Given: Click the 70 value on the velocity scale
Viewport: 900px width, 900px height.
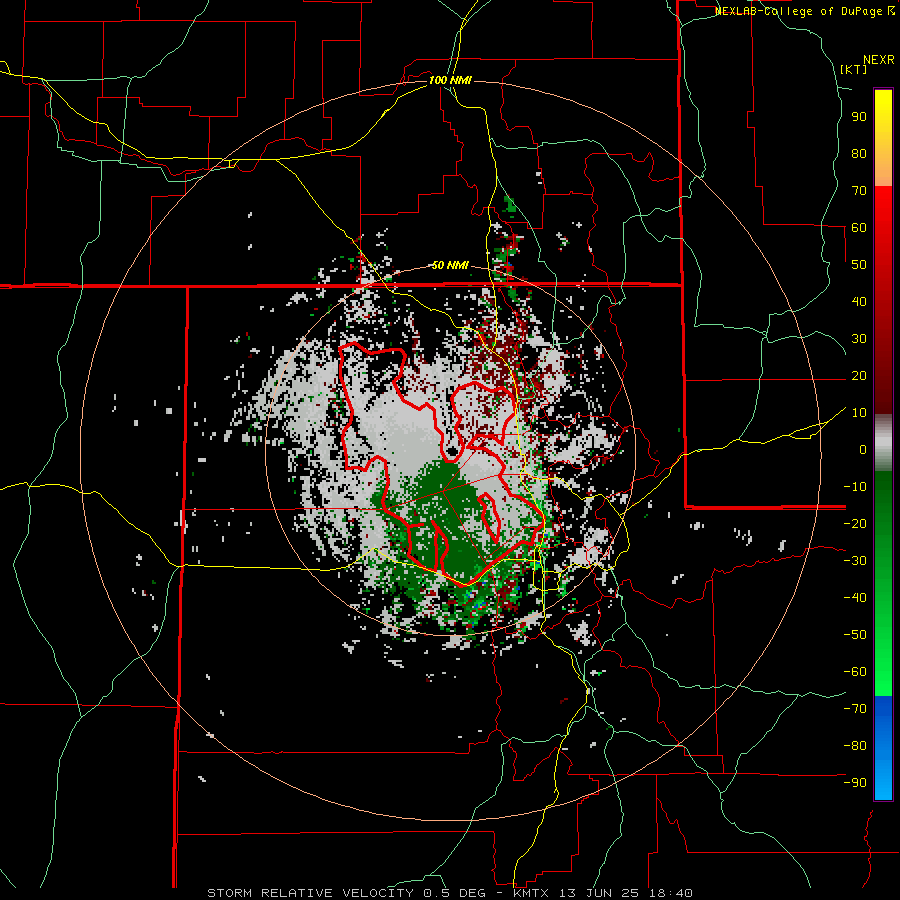Looking at the screenshot, I should click(859, 191).
